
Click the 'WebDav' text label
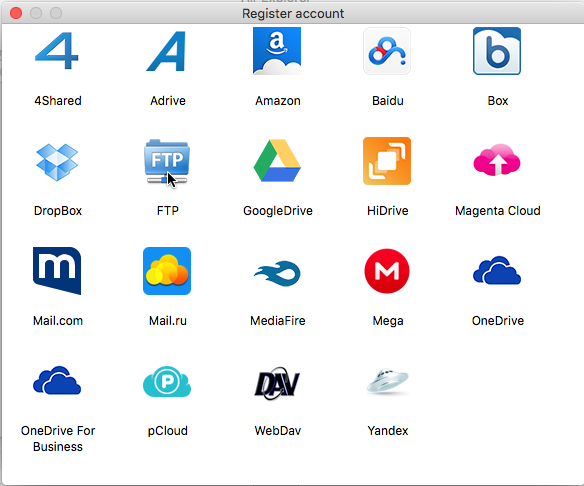pyautogui.click(x=277, y=431)
